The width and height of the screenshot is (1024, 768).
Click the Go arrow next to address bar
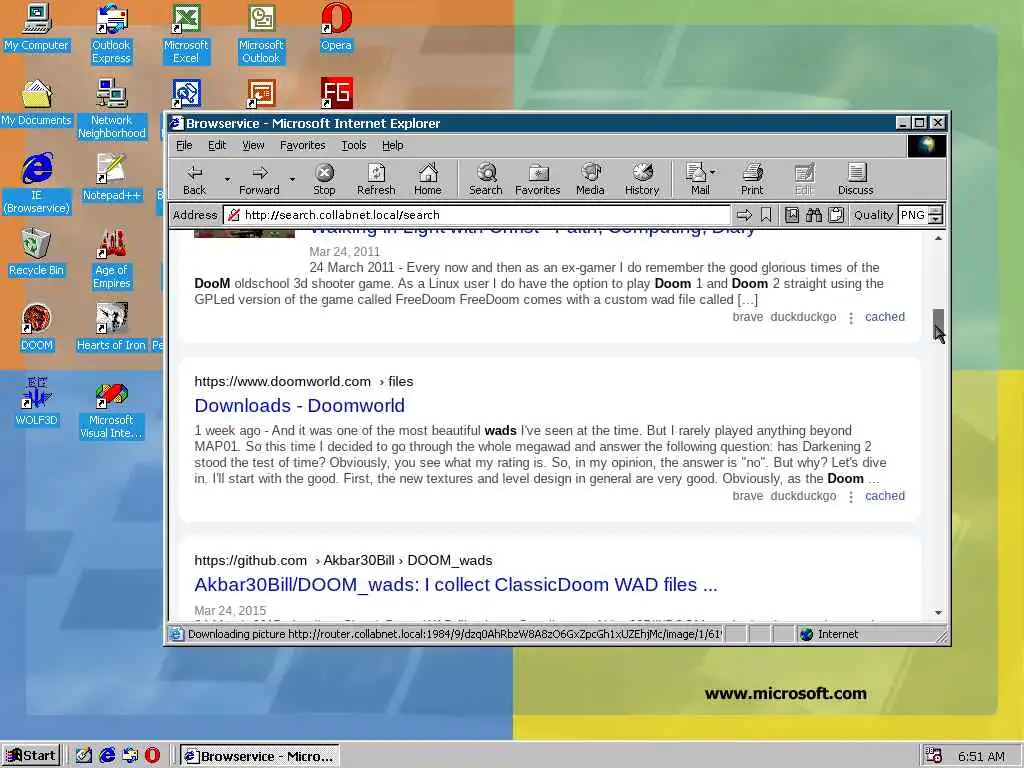tap(744, 215)
